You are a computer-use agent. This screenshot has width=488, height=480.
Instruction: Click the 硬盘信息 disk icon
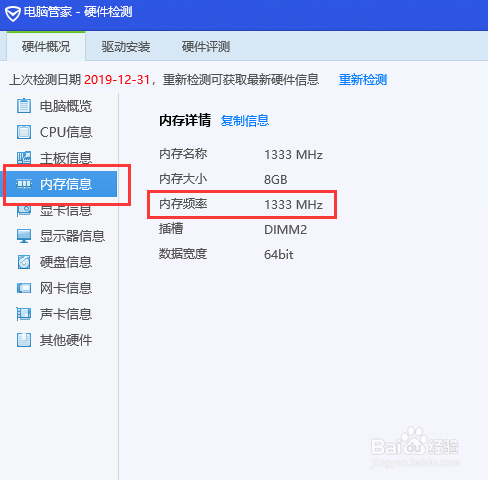tap(24, 262)
